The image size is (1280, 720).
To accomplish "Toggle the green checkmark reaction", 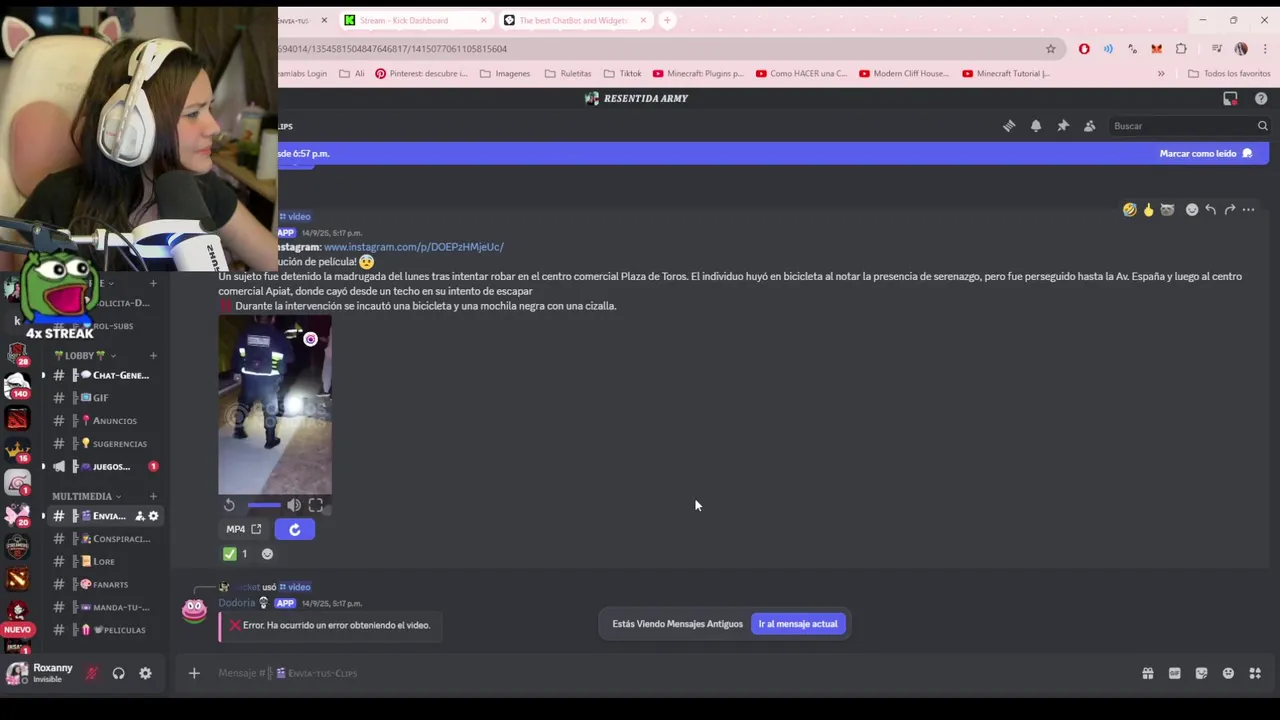I will pyautogui.click(x=236, y=554).
